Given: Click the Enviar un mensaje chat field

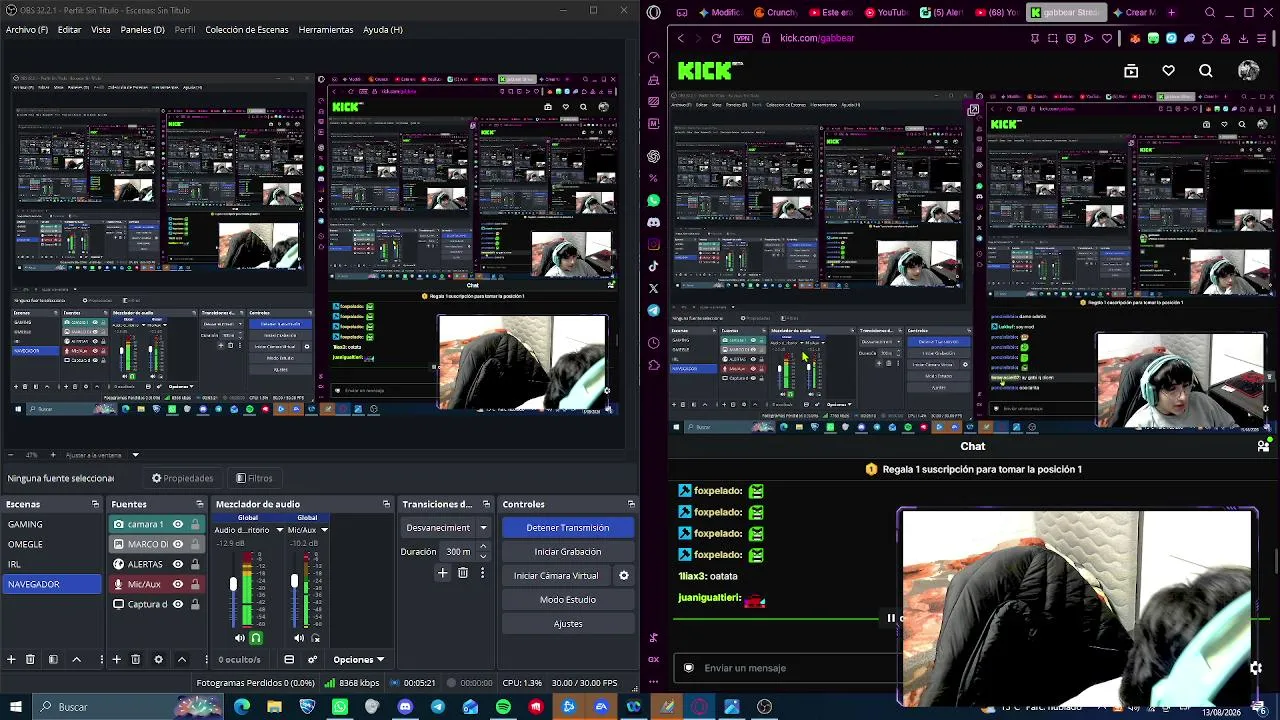Looking at the screenshot, I should click(x=790, y=668).
